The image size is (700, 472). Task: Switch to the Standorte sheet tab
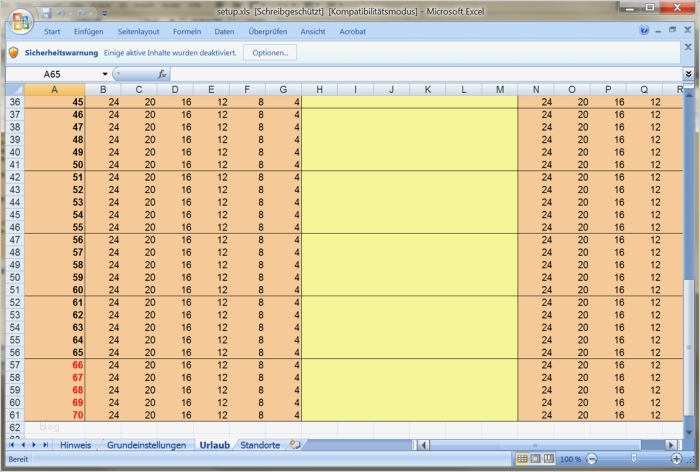[x=260, y=445]
